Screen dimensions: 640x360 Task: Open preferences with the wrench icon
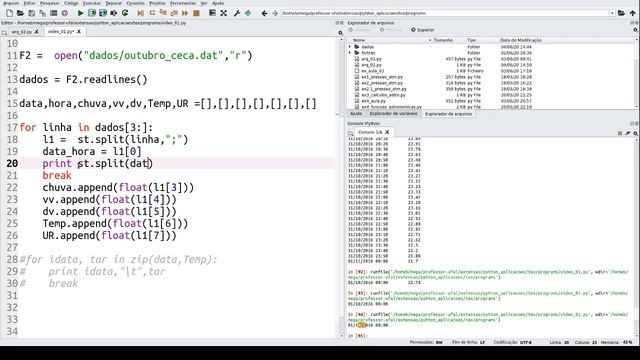[x=237, y=13]
